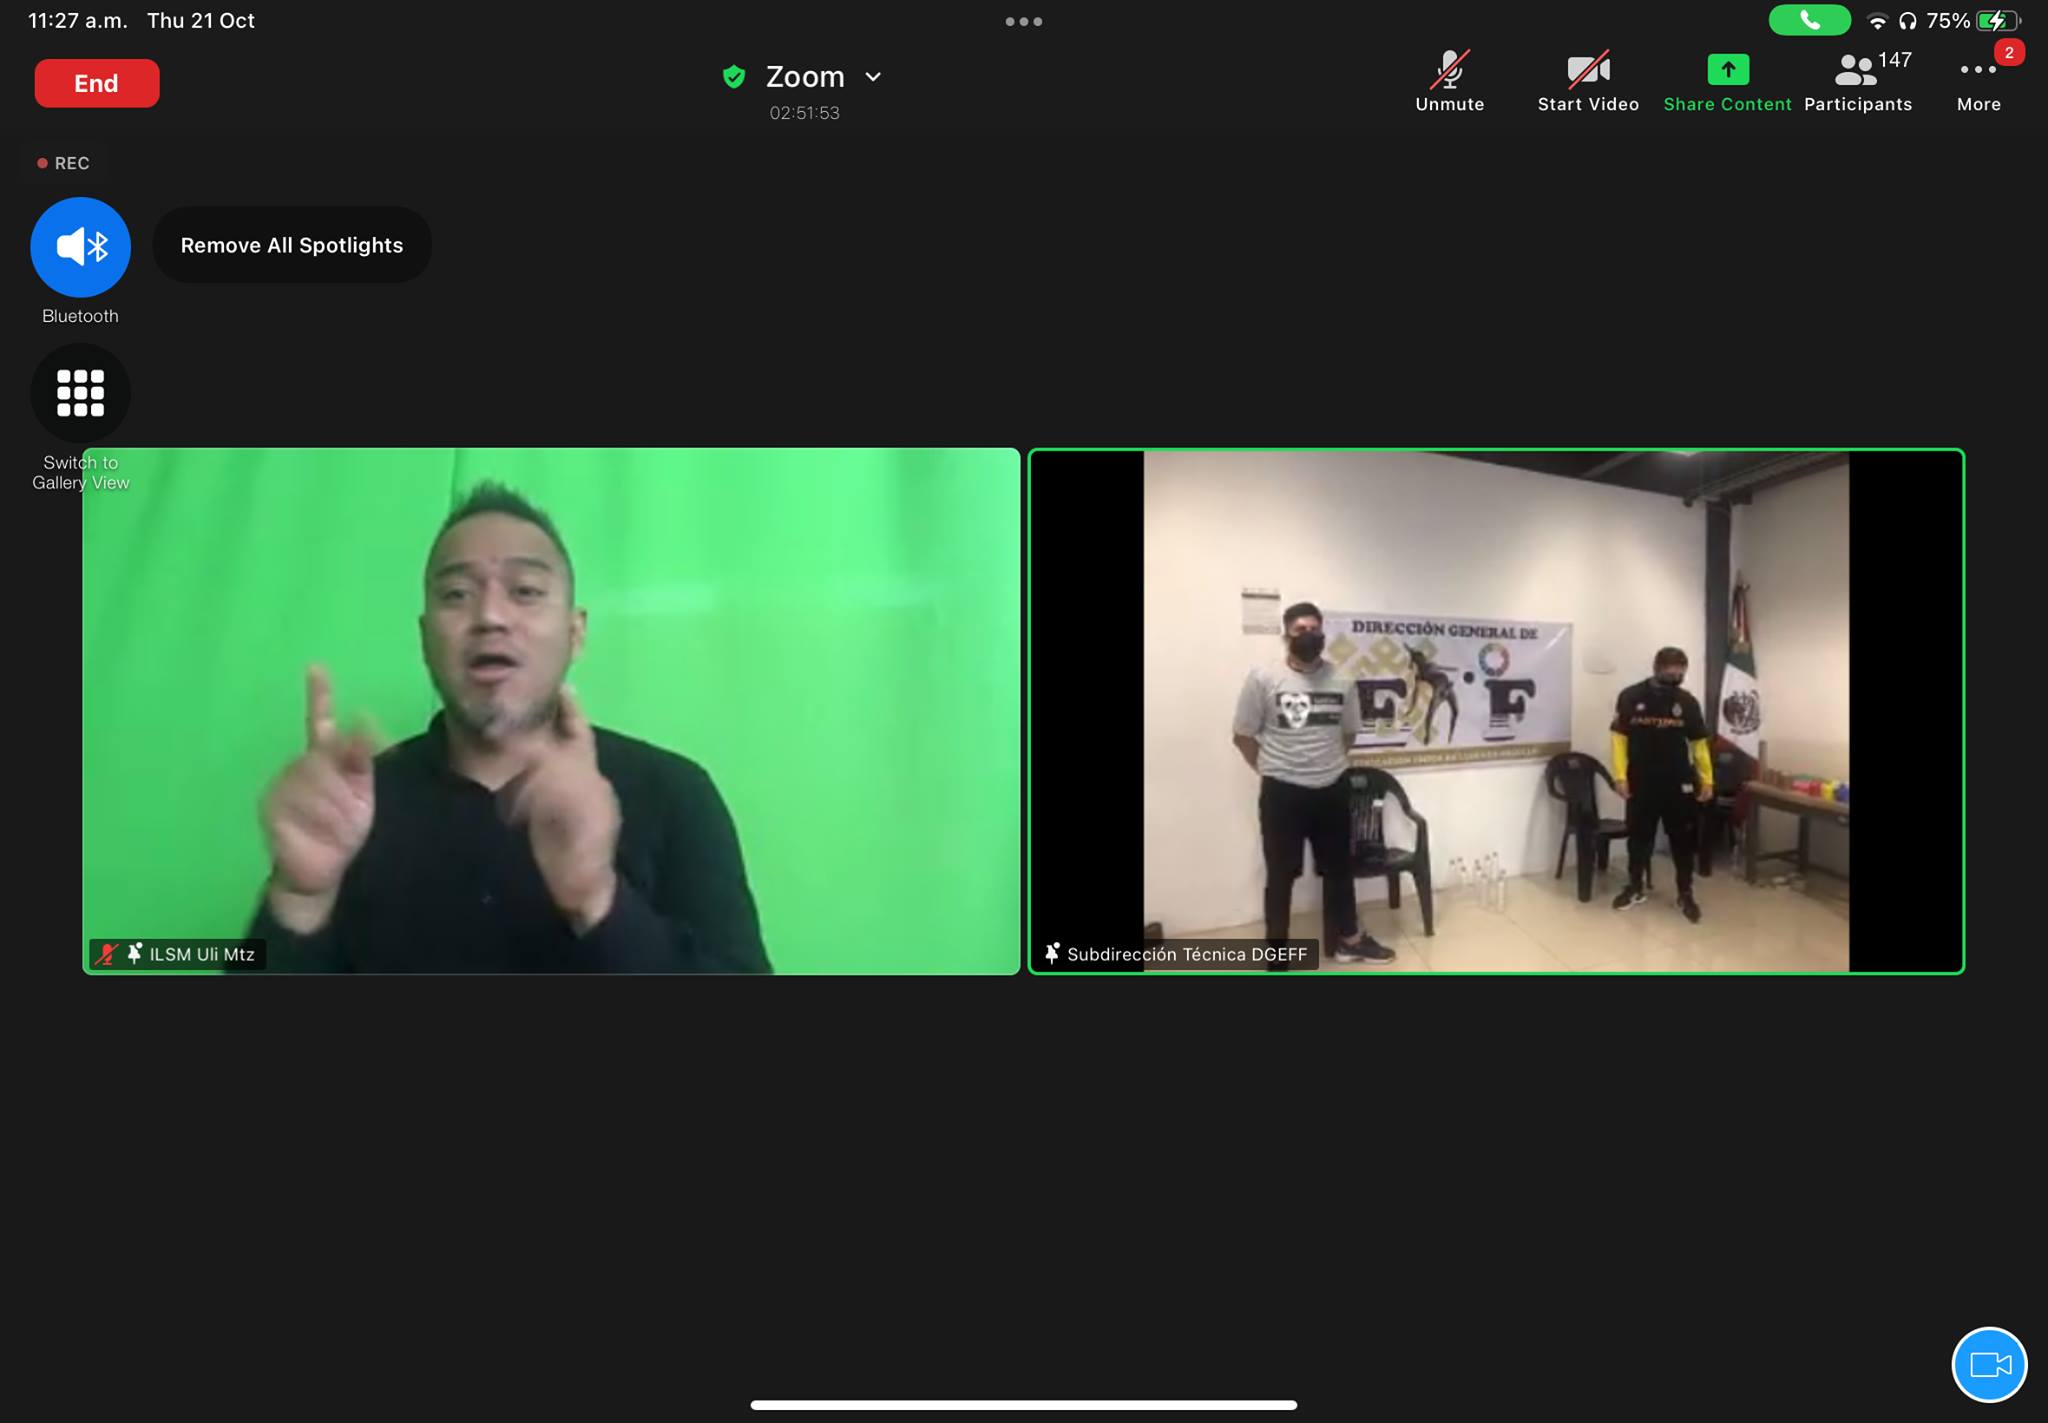This screenshot has width=2048, height=1423.
Task: Unmute the microphone
Action: tap(1449, 81)
